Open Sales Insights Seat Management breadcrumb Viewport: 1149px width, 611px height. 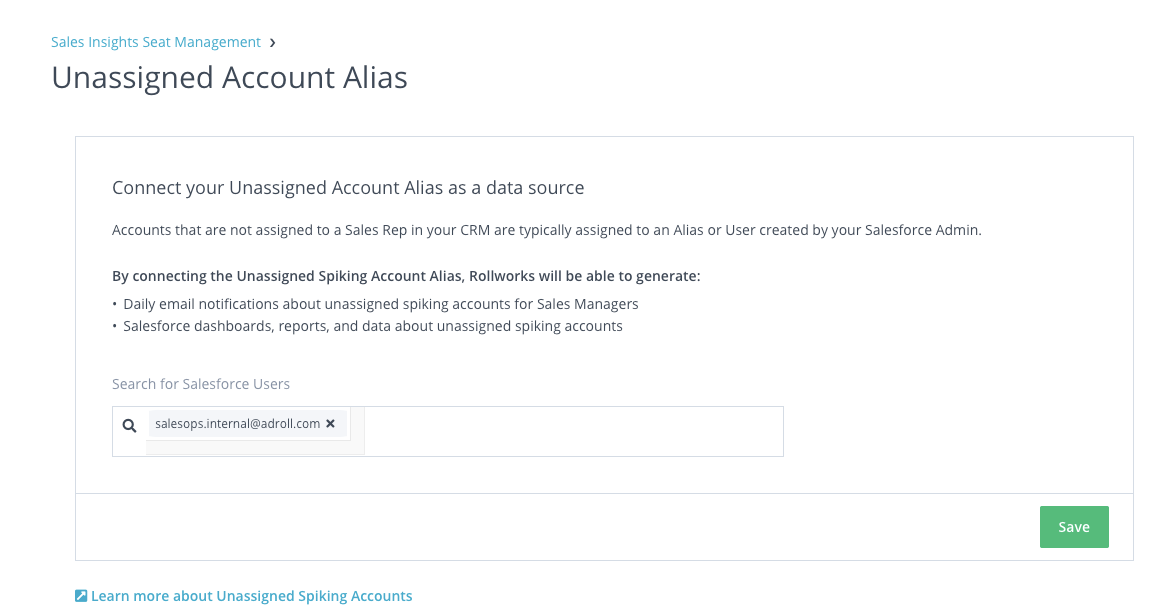(155, 42)
